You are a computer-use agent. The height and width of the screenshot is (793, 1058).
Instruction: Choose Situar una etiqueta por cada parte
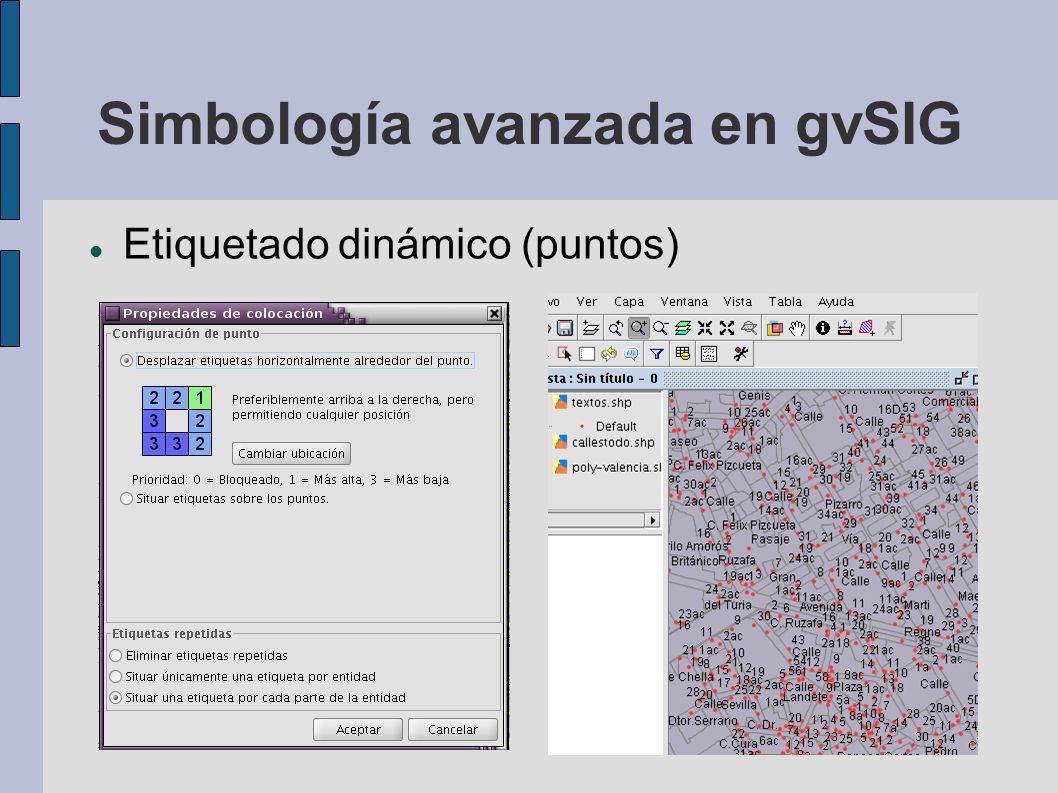(115, 697)
